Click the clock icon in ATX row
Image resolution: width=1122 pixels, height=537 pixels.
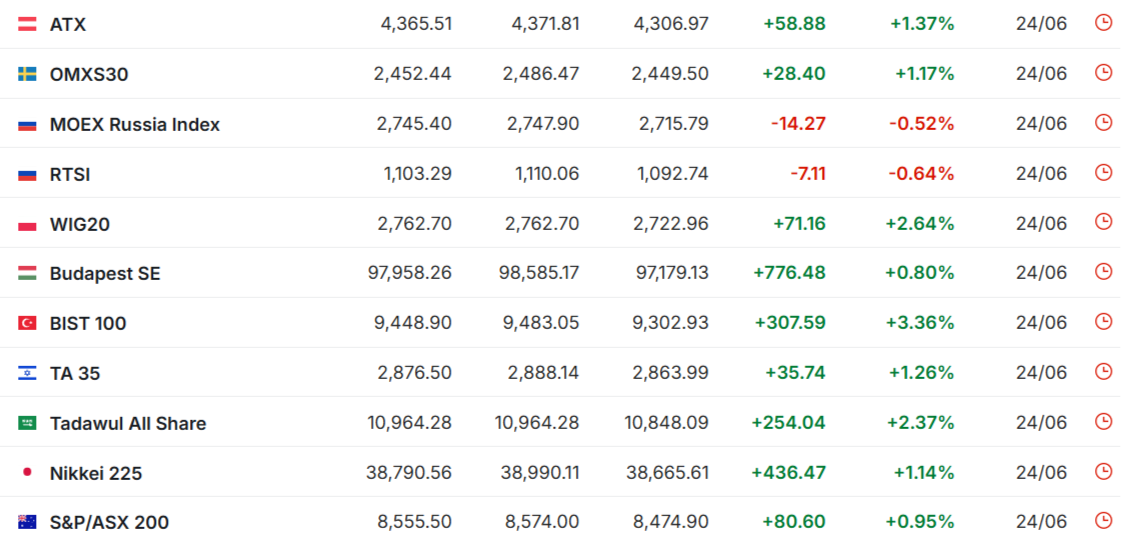pos(1103,23)
